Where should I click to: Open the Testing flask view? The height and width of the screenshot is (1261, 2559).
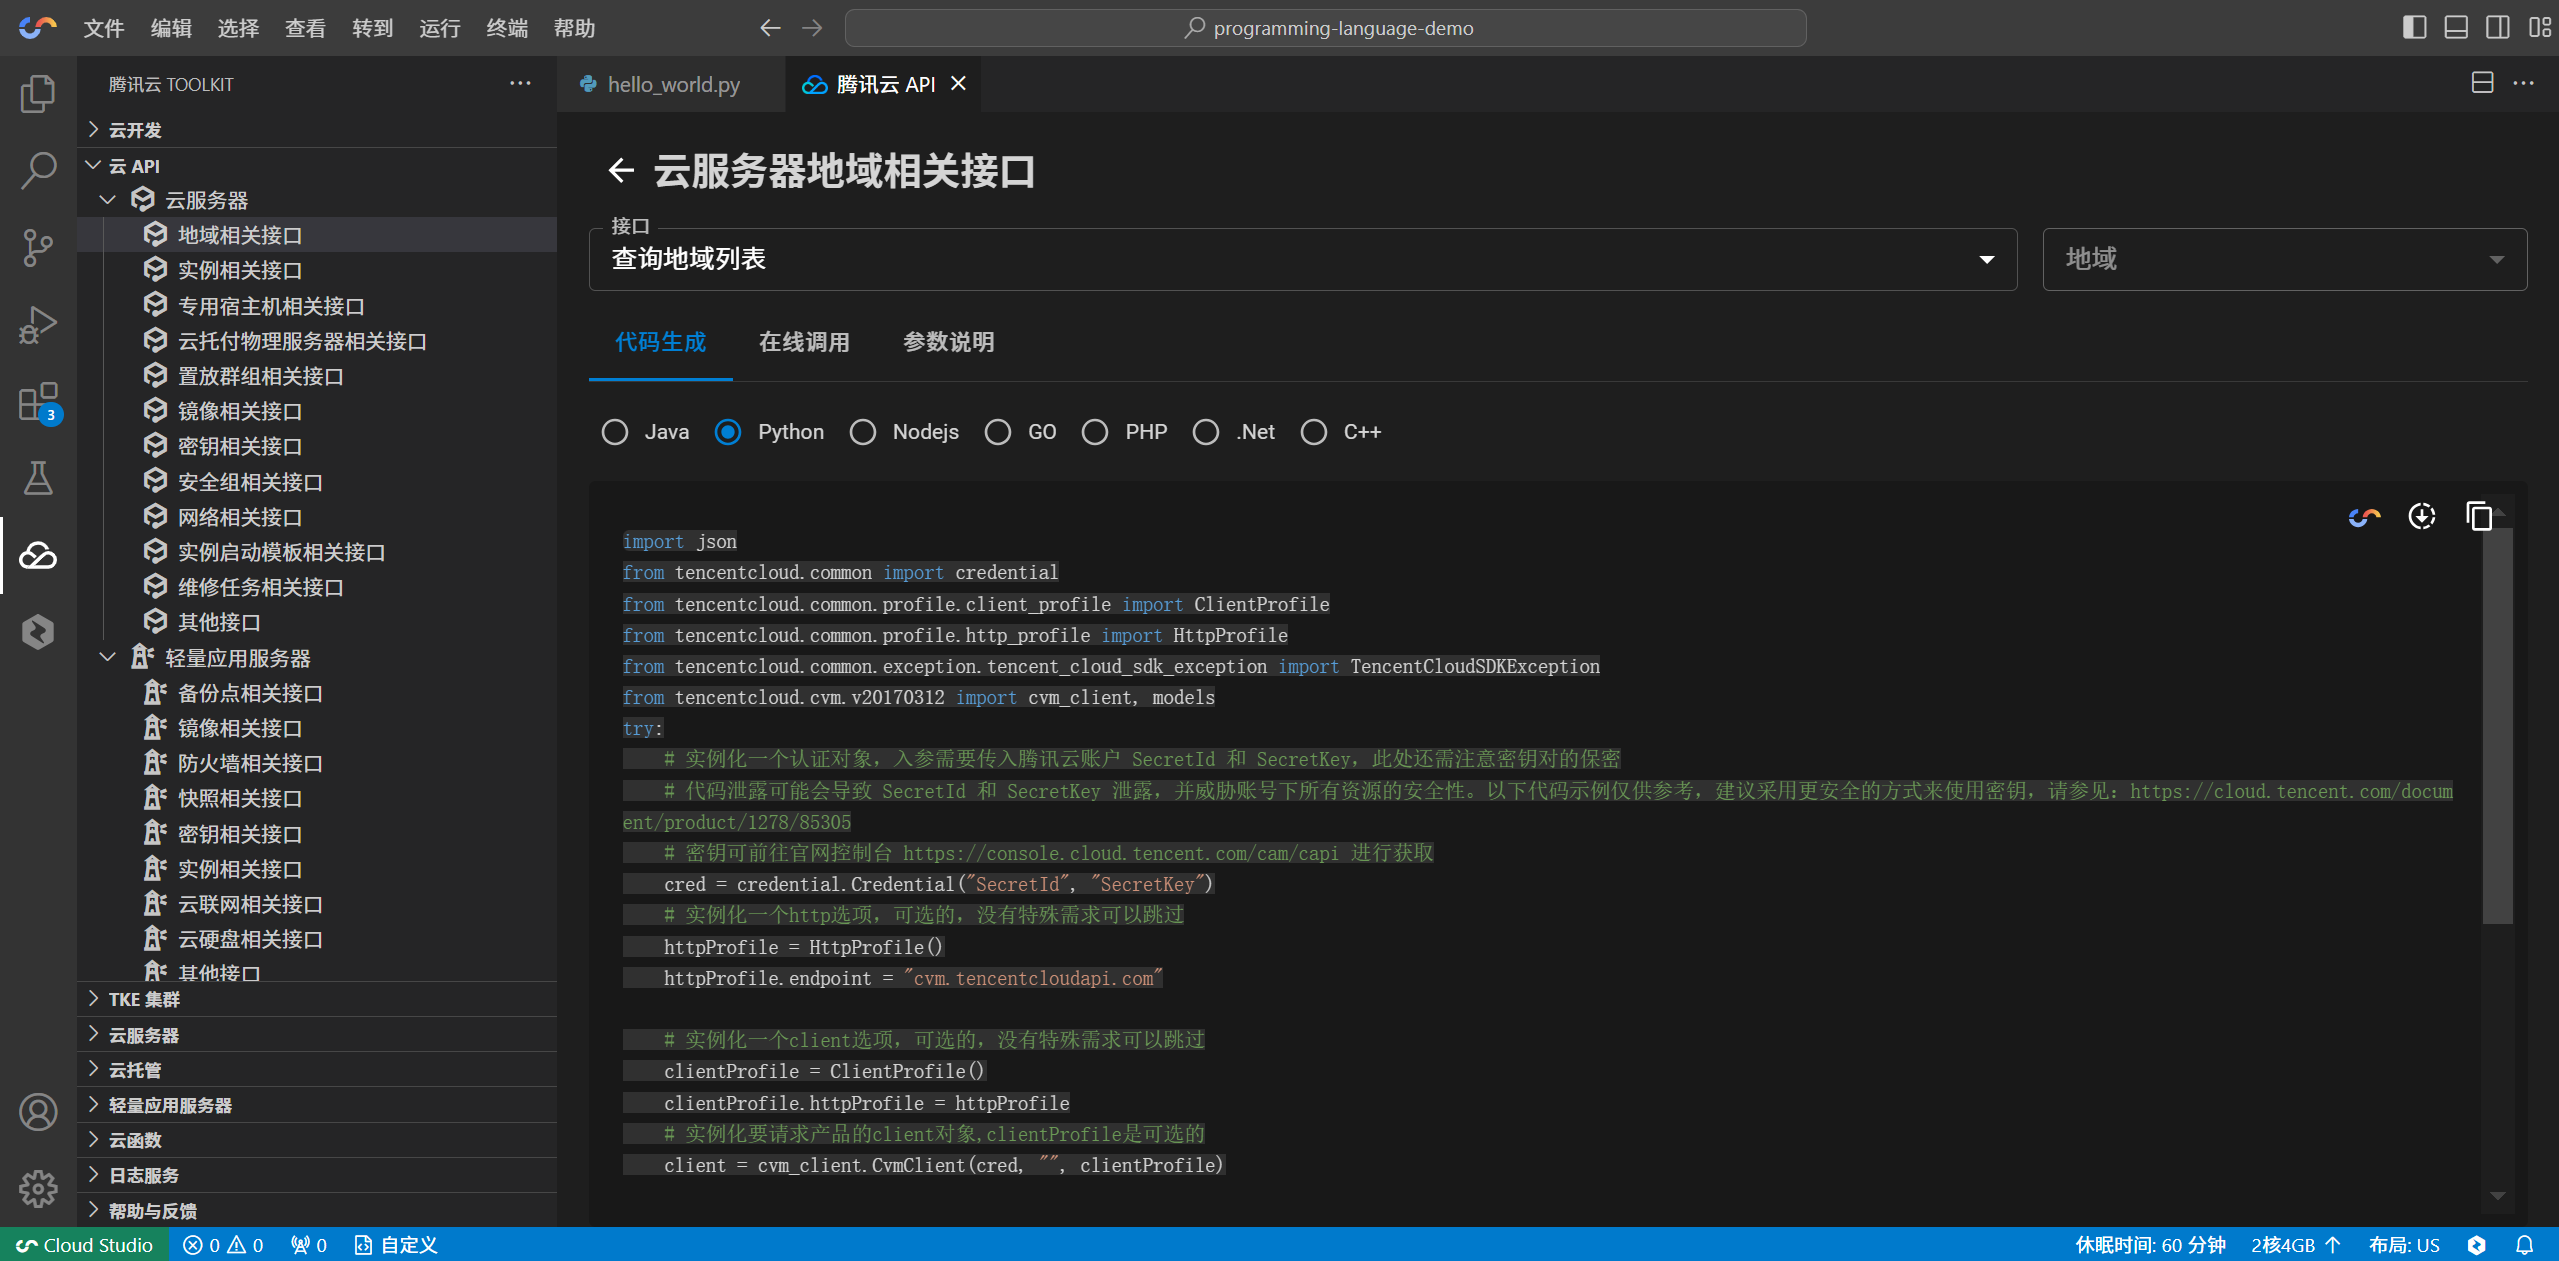click(38, 478)
